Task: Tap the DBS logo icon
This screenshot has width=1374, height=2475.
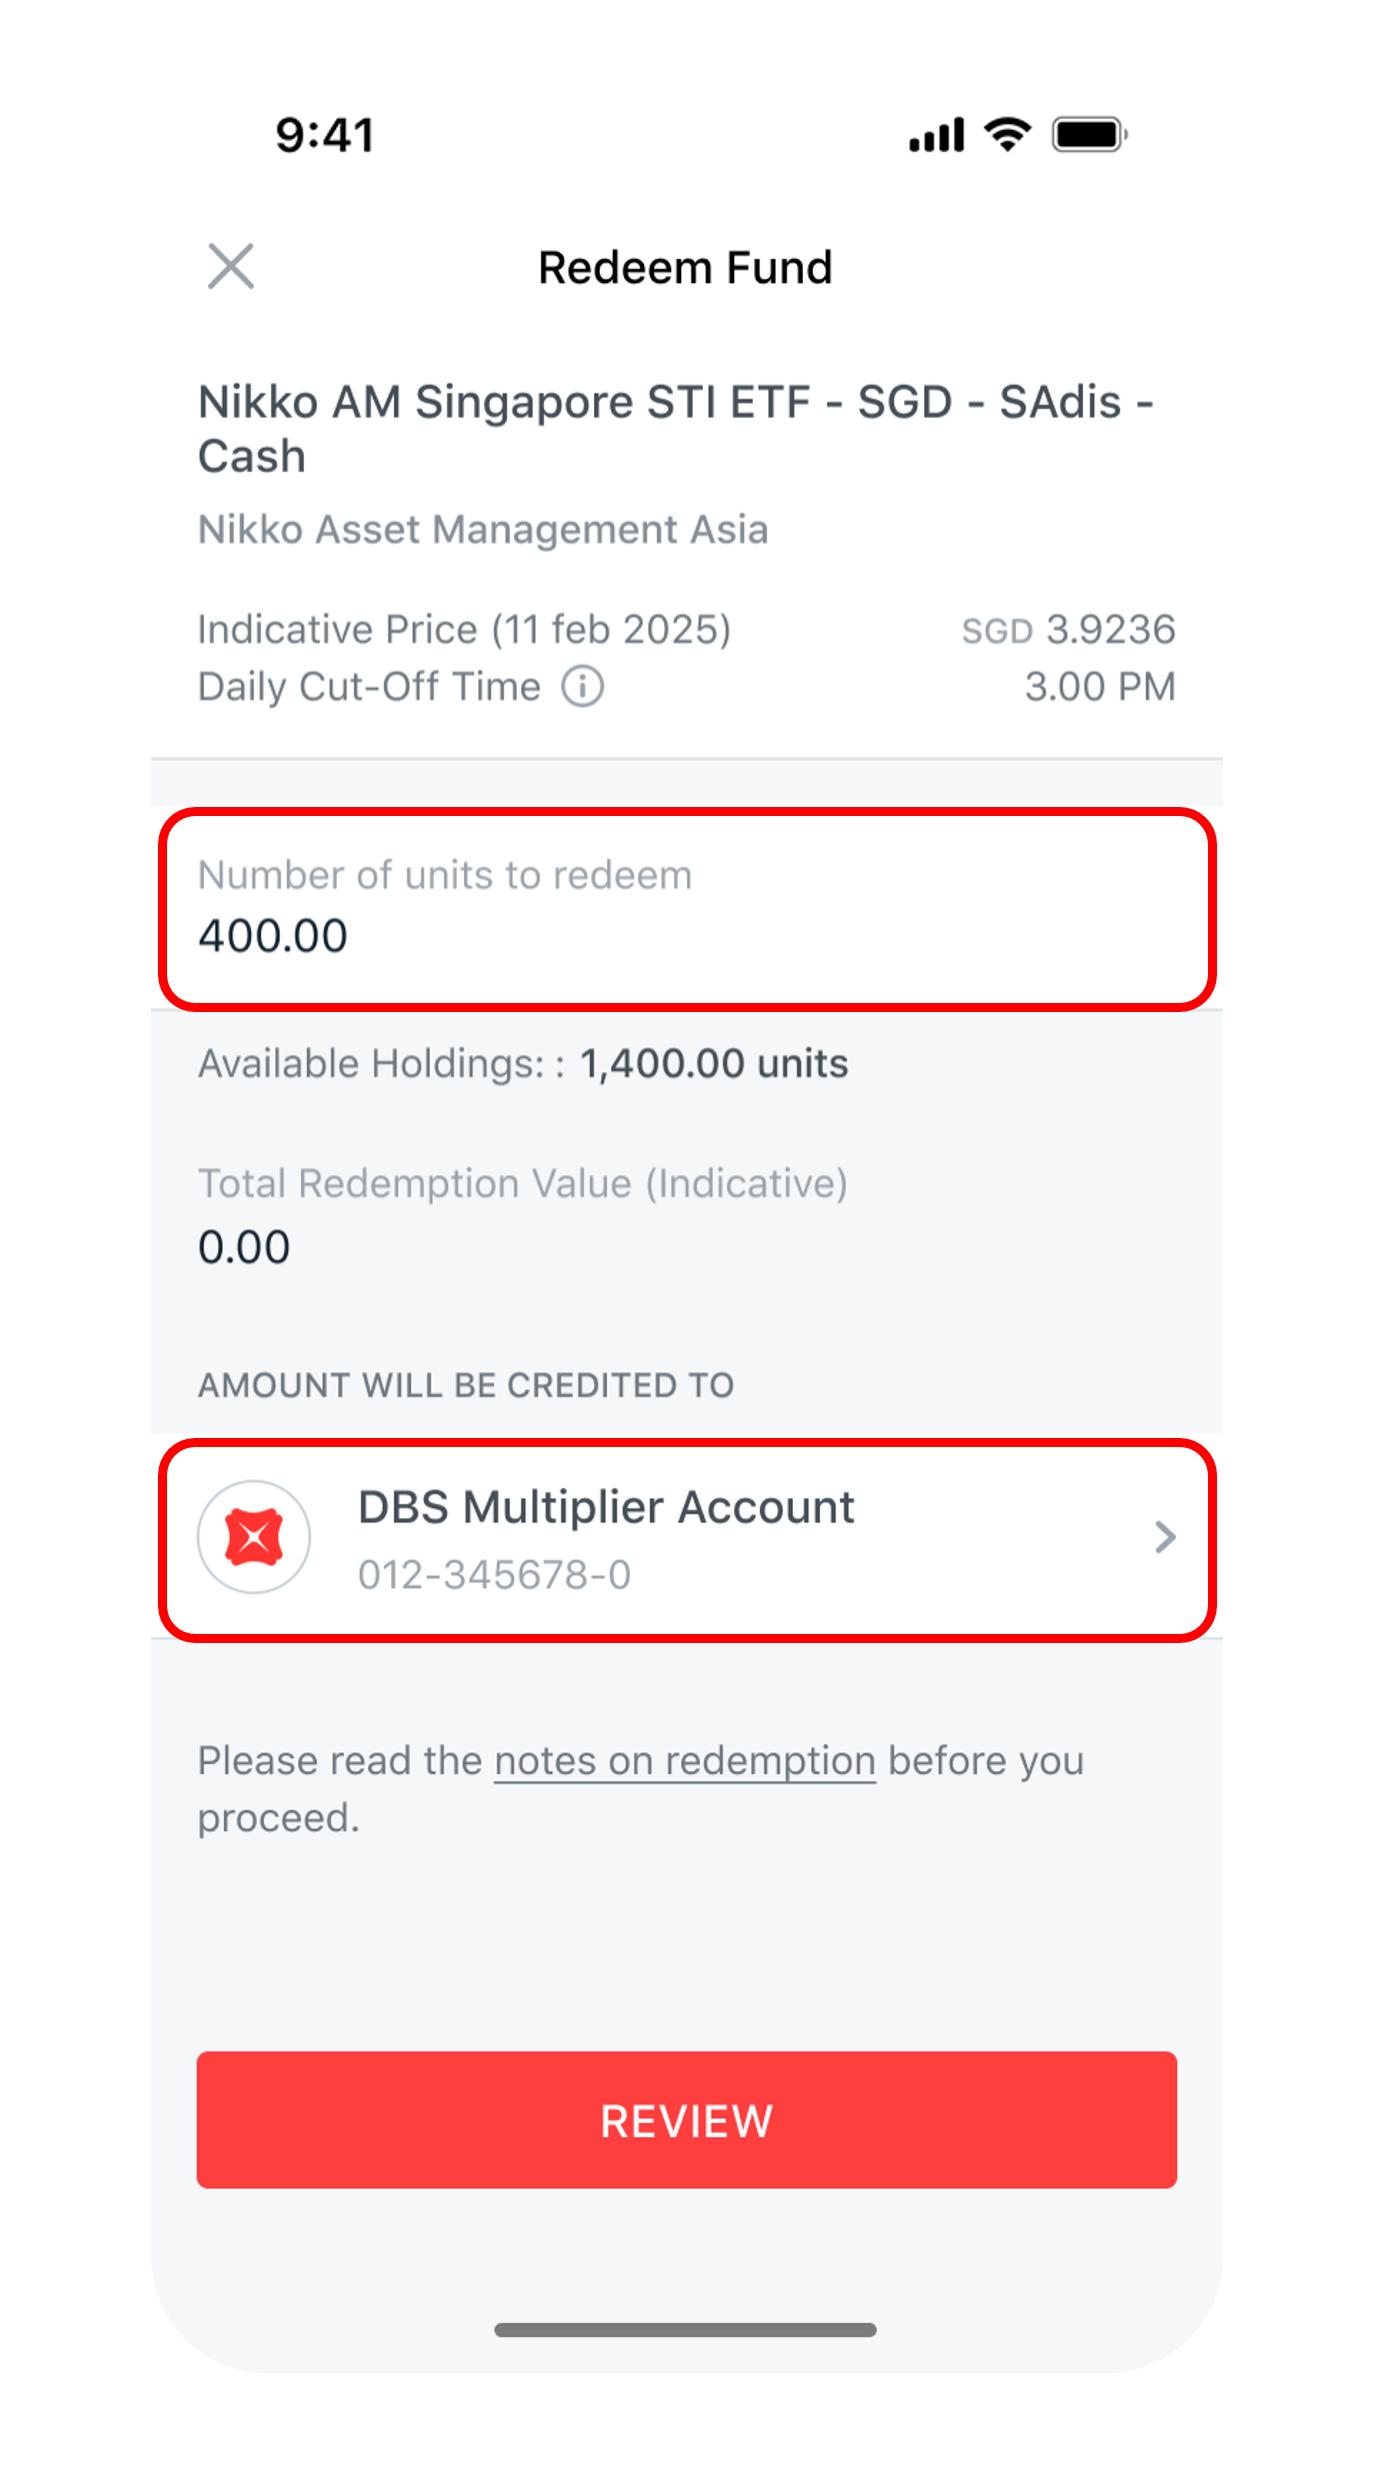Action: 254,1537
